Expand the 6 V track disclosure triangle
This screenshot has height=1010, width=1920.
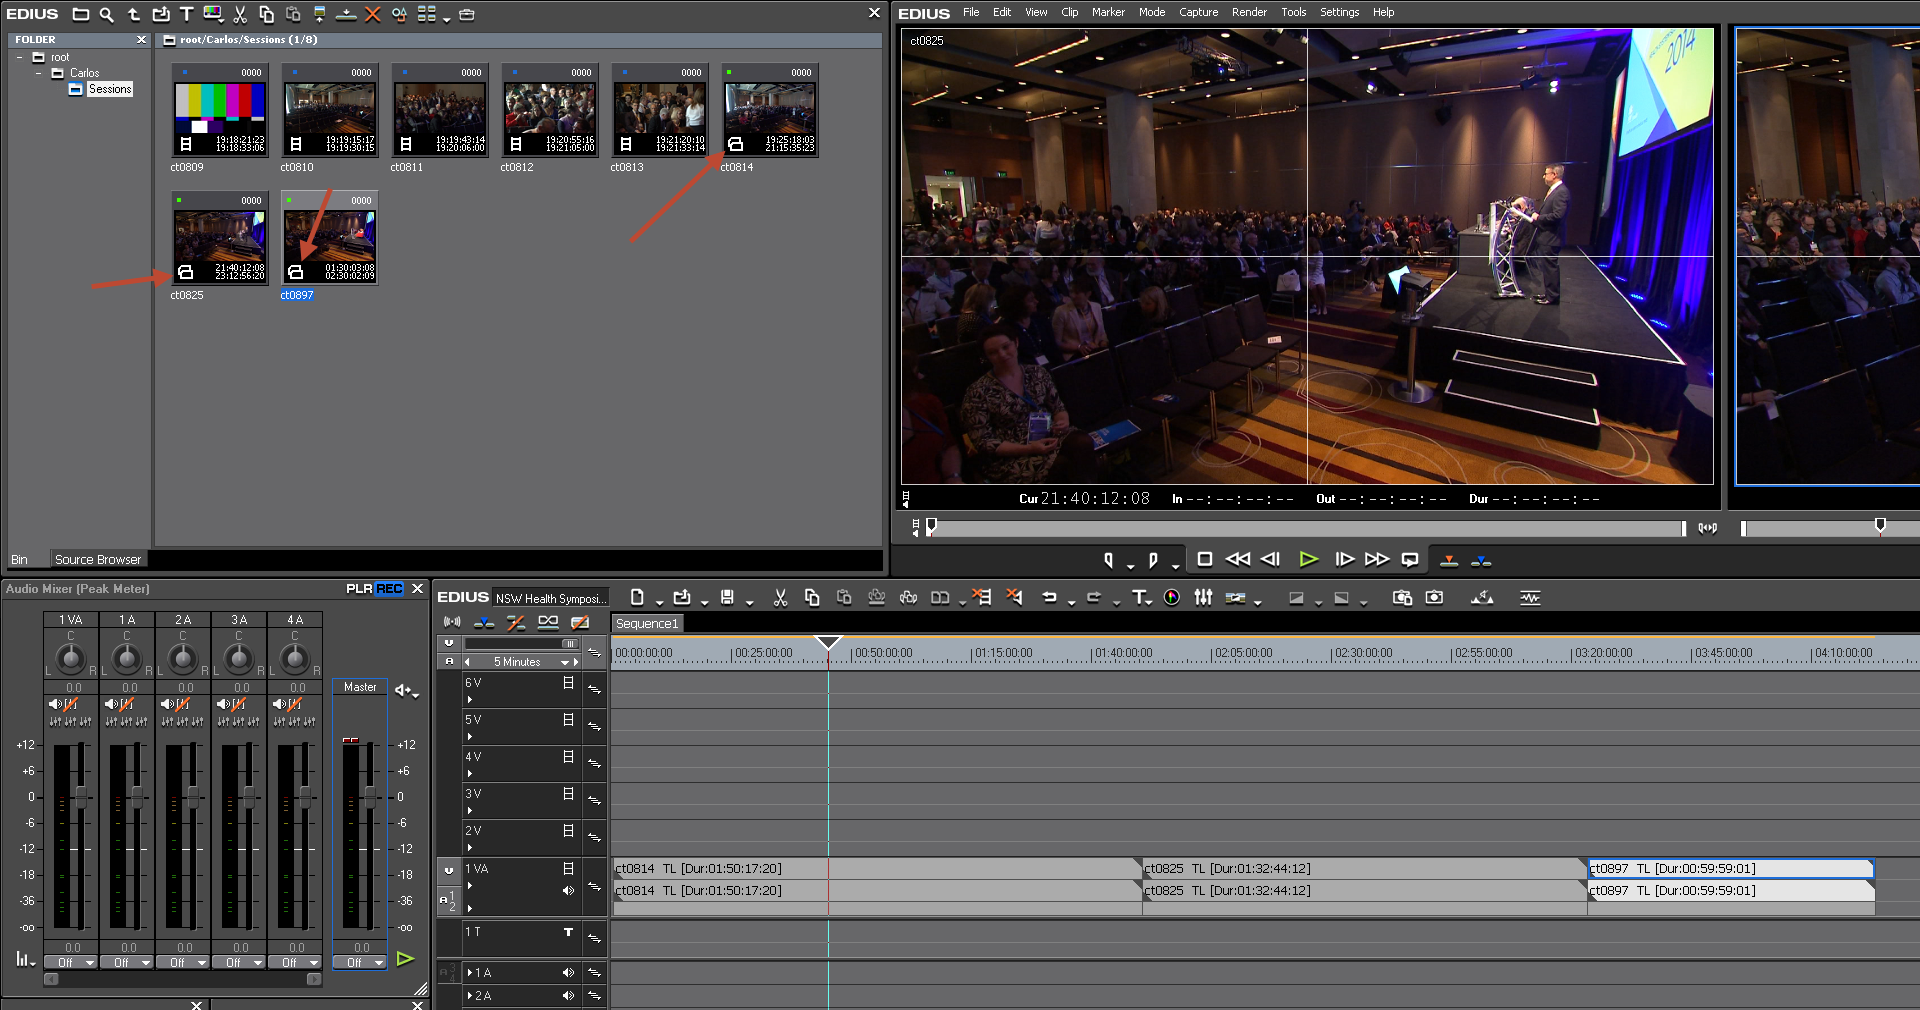point(469,700)
